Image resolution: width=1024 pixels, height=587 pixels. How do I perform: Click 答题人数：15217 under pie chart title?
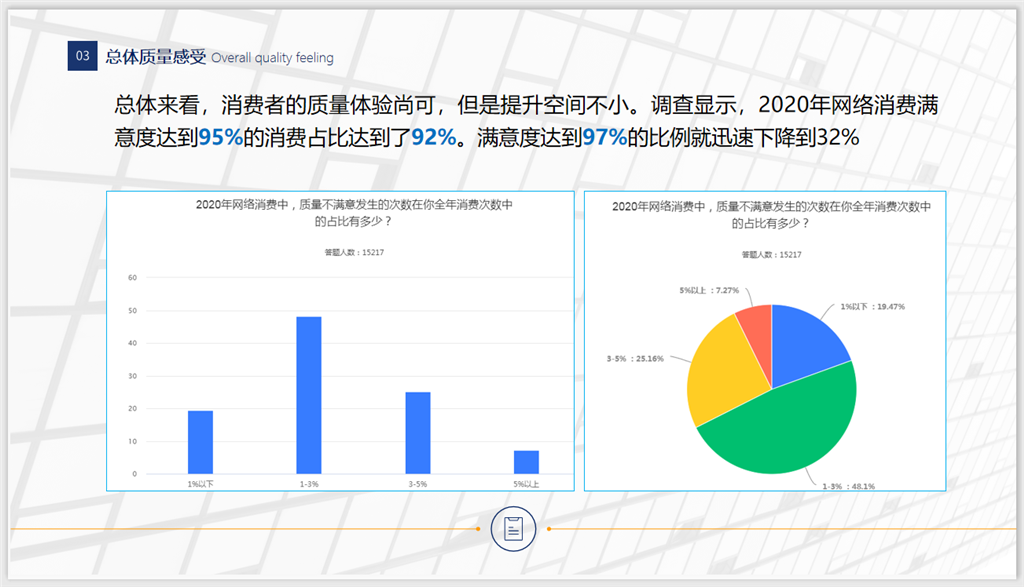click(771, 255)
